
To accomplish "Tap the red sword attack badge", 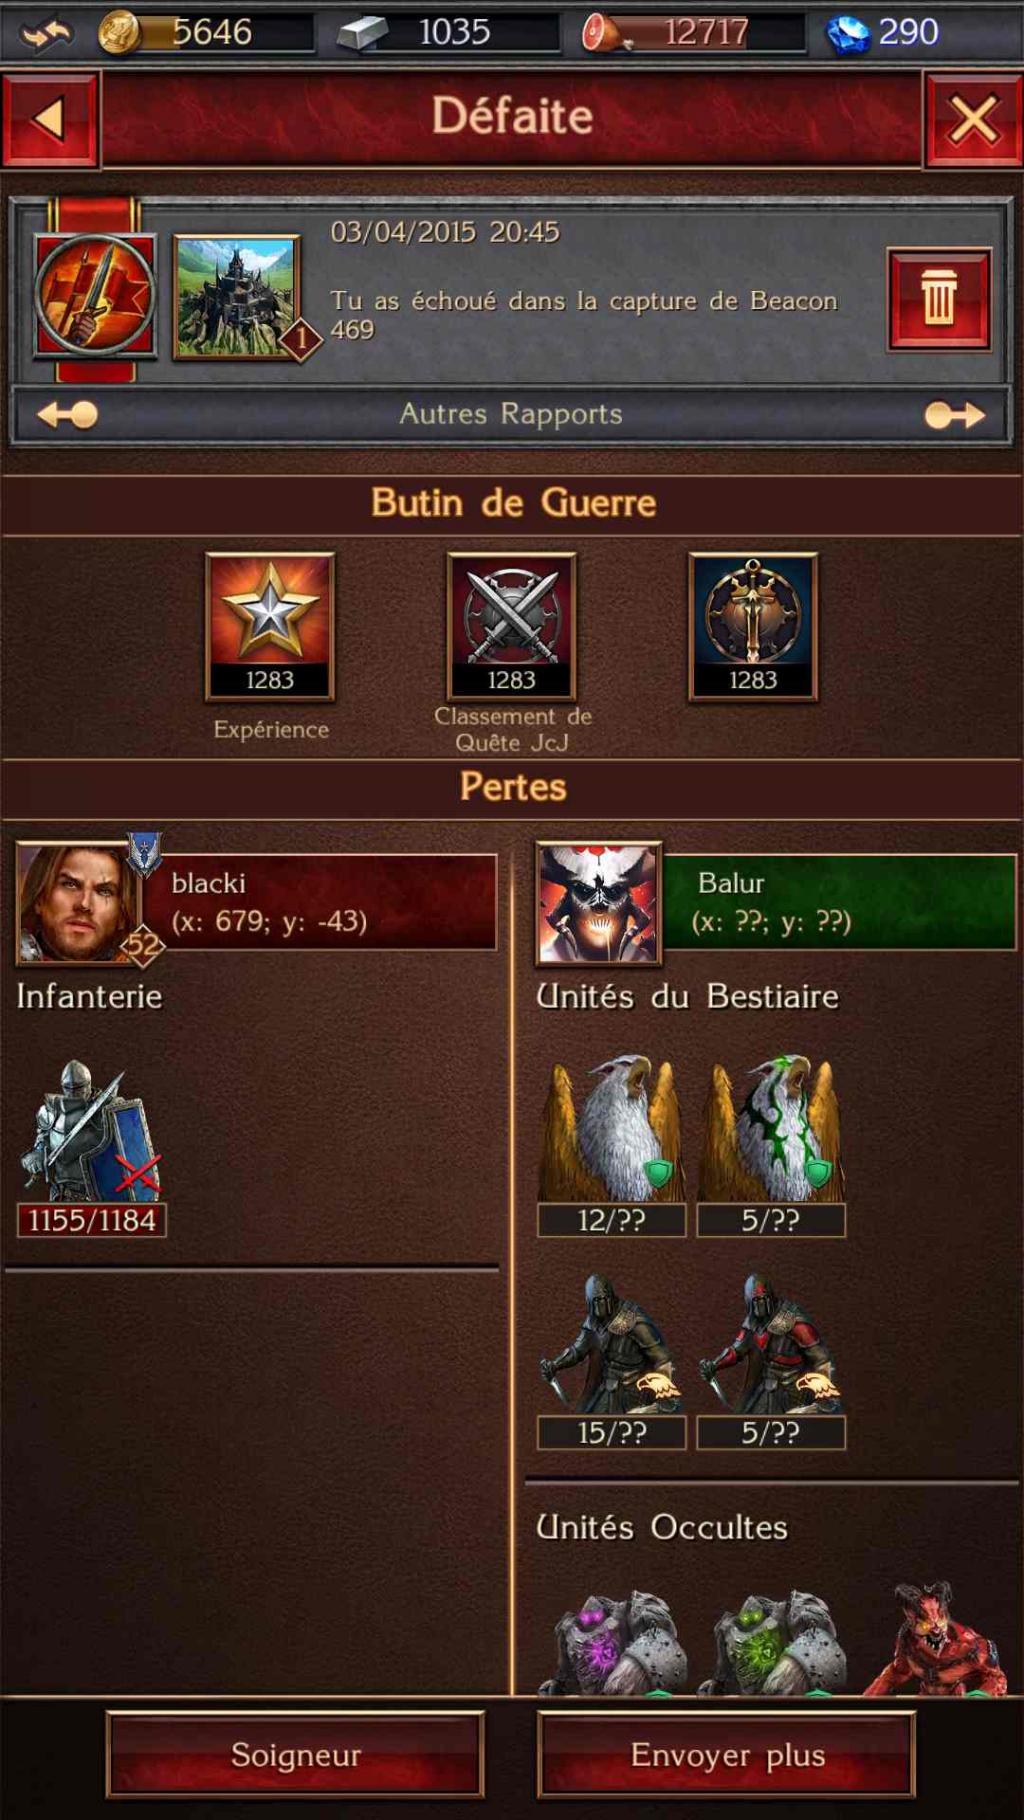I will tap(95, 295).
